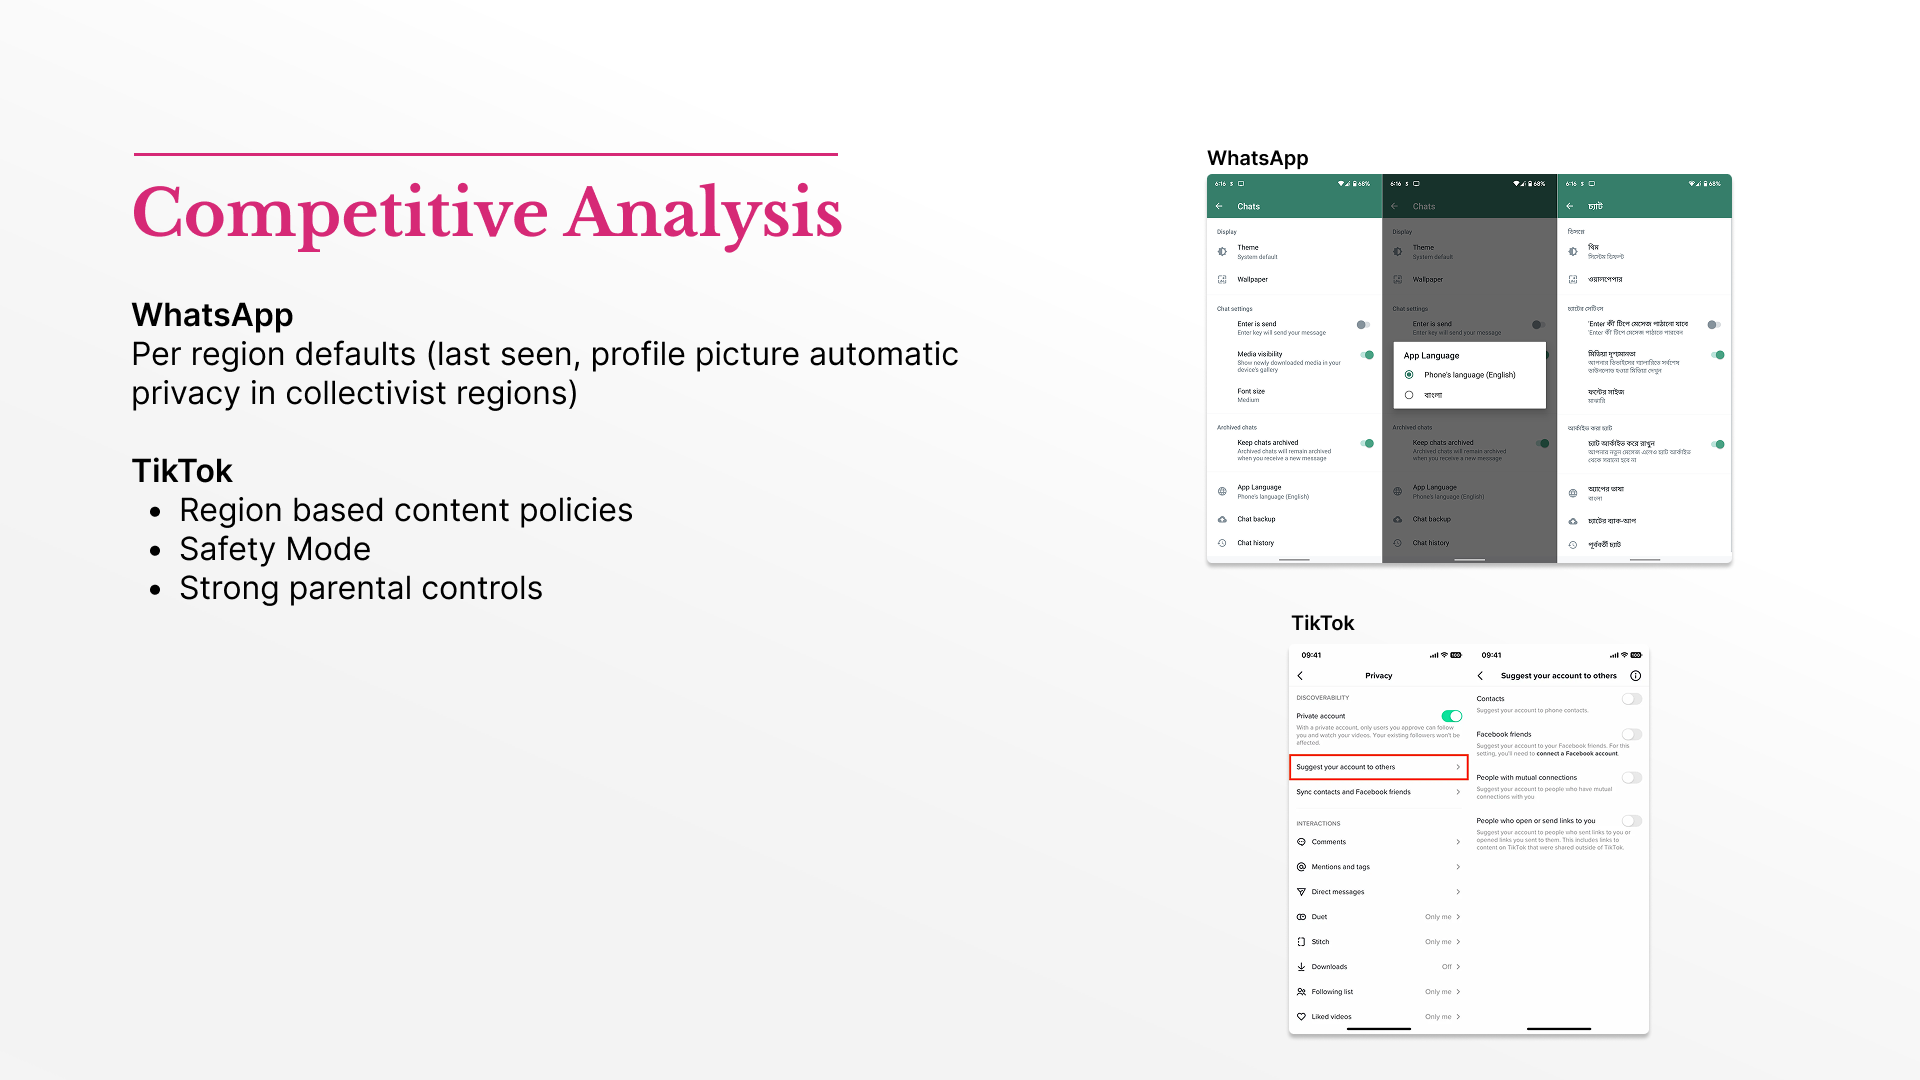Toggle the Enter-key switch on Bengali WhatsApp screen
Image resolution: width=1920 pixels, height=1080 pixels.
(x=1715, y=325)
